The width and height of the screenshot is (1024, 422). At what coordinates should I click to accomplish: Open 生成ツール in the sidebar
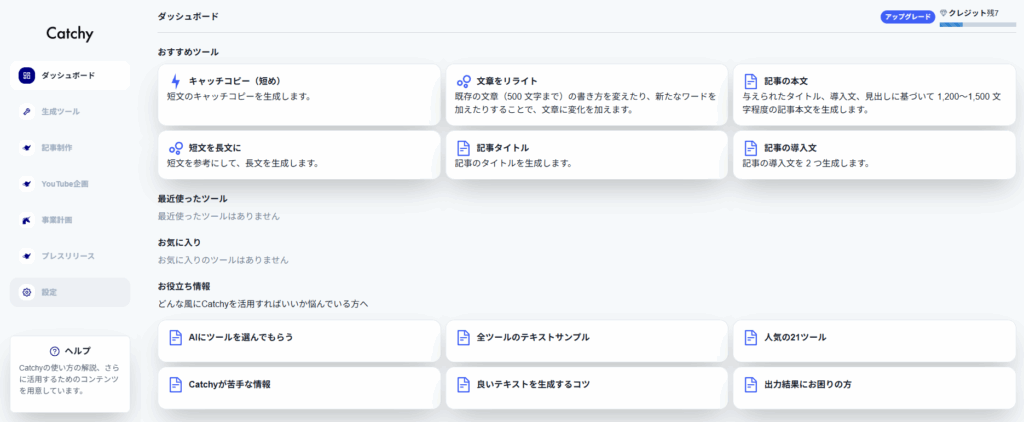[x=60, y=111]
